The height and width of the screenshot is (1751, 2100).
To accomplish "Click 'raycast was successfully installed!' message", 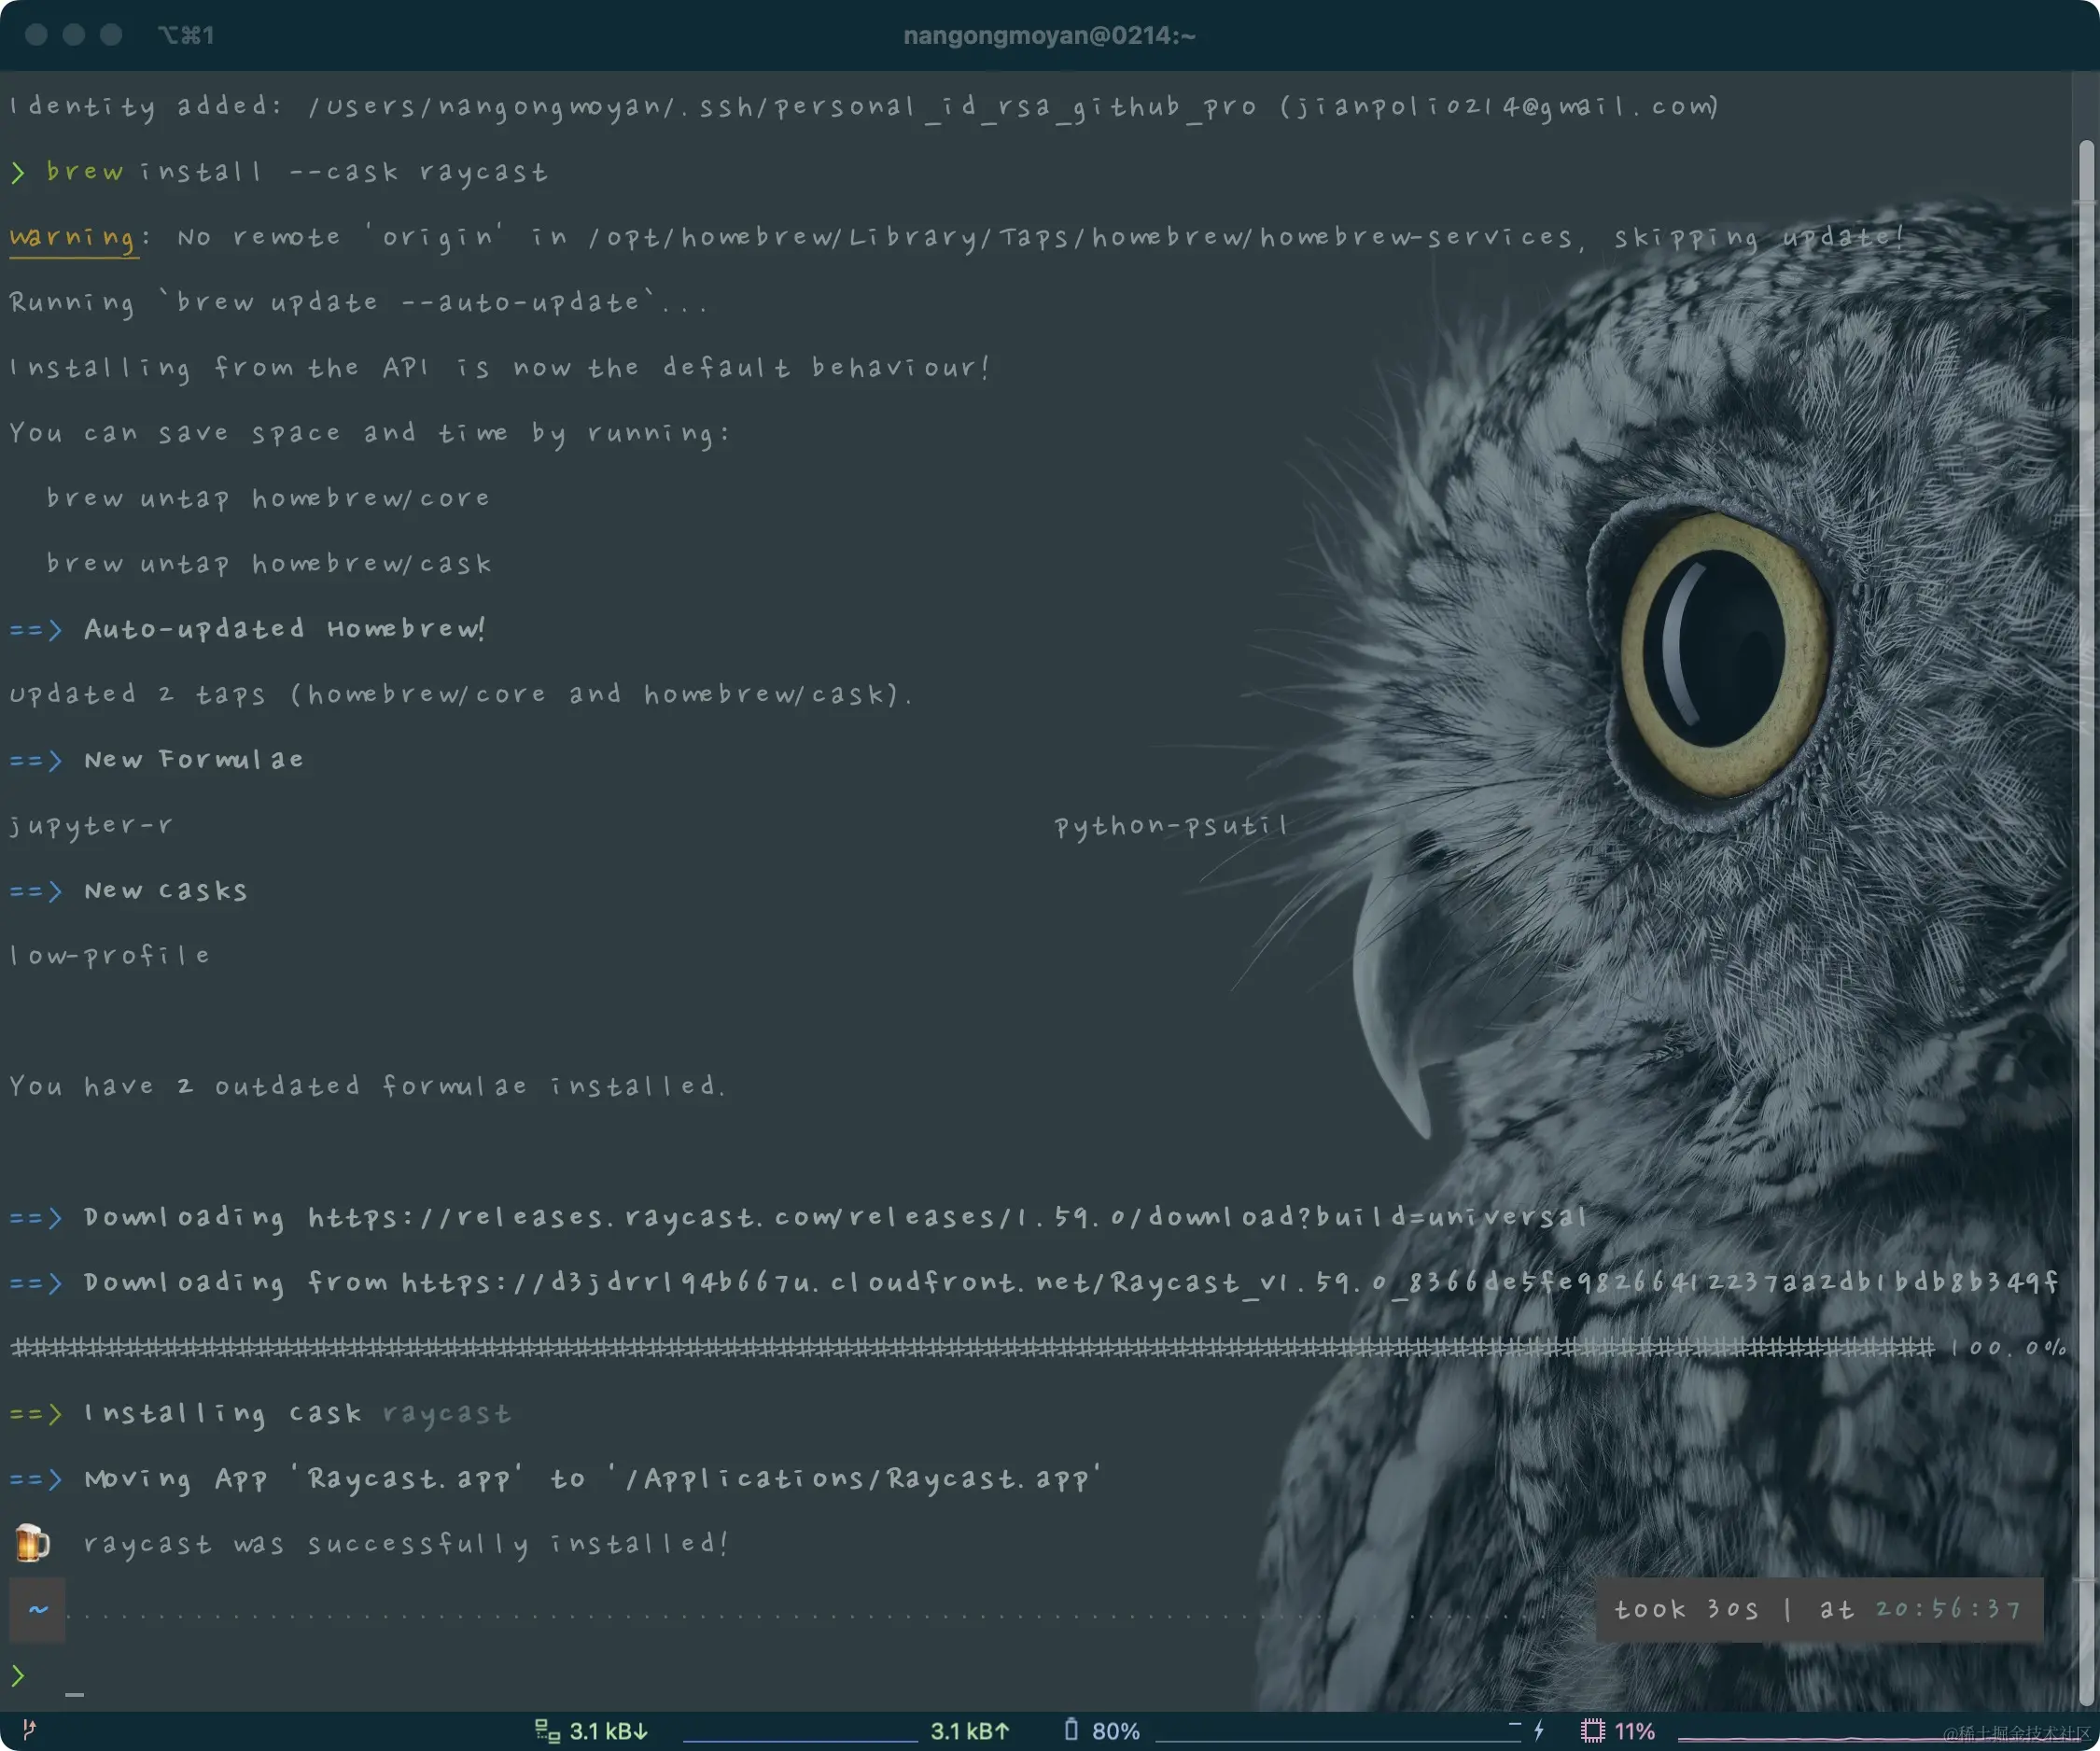I will point(407,1544).
